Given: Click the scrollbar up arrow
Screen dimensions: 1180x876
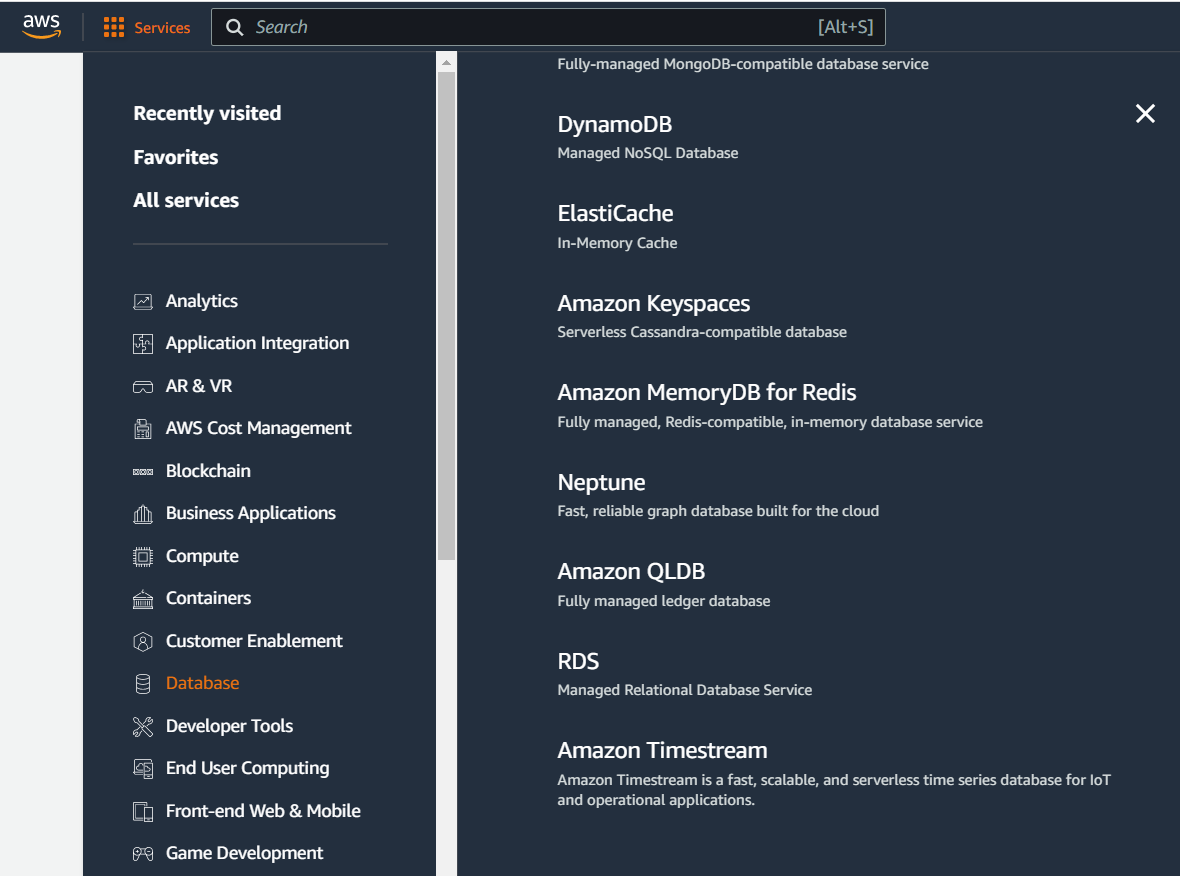Looking at the screenshot, I should point(446,62).
